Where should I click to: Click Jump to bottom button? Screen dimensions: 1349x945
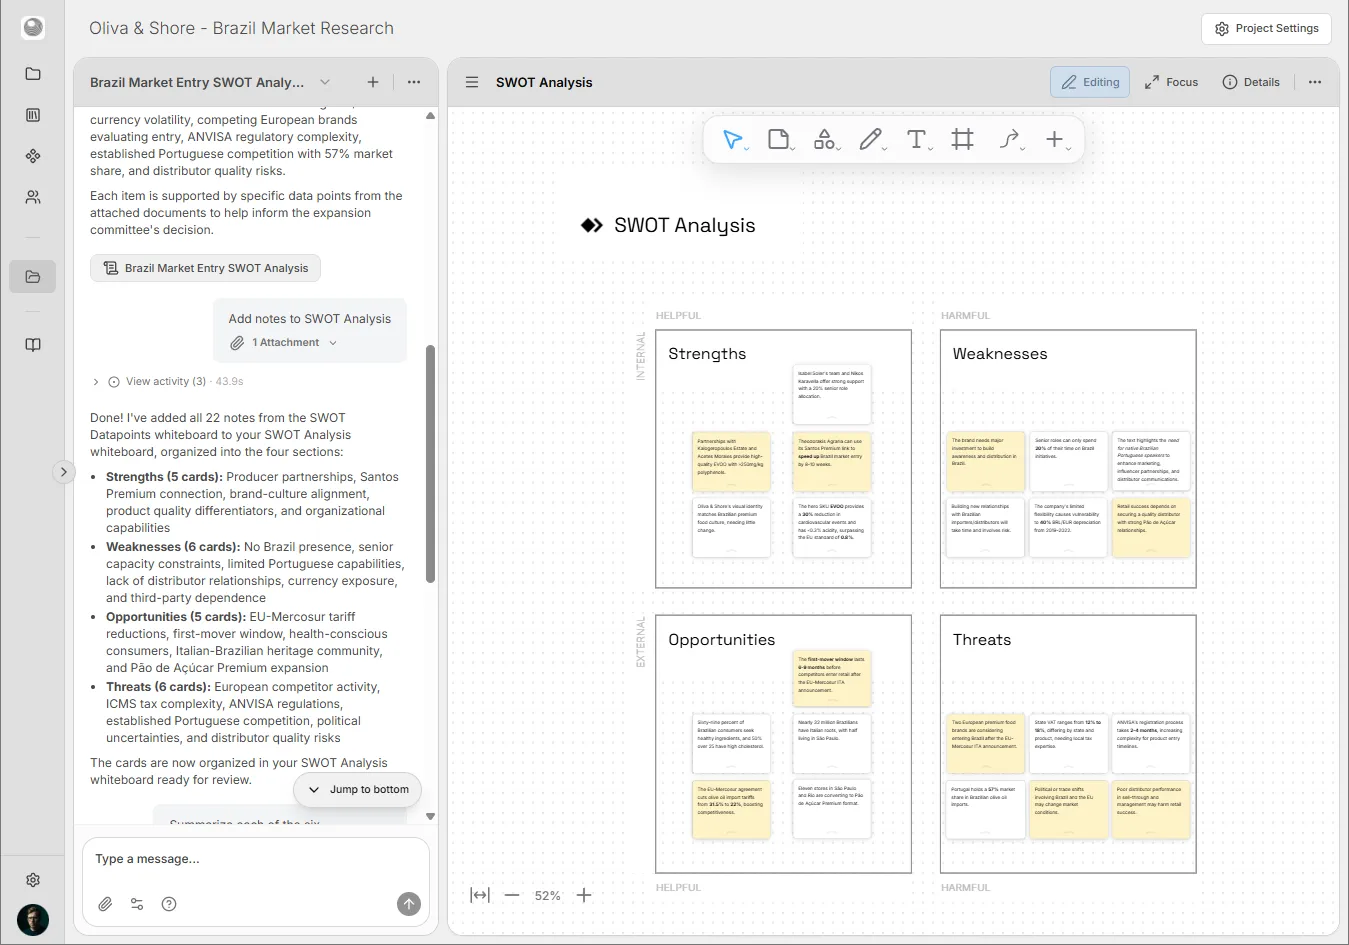point(358,789)
